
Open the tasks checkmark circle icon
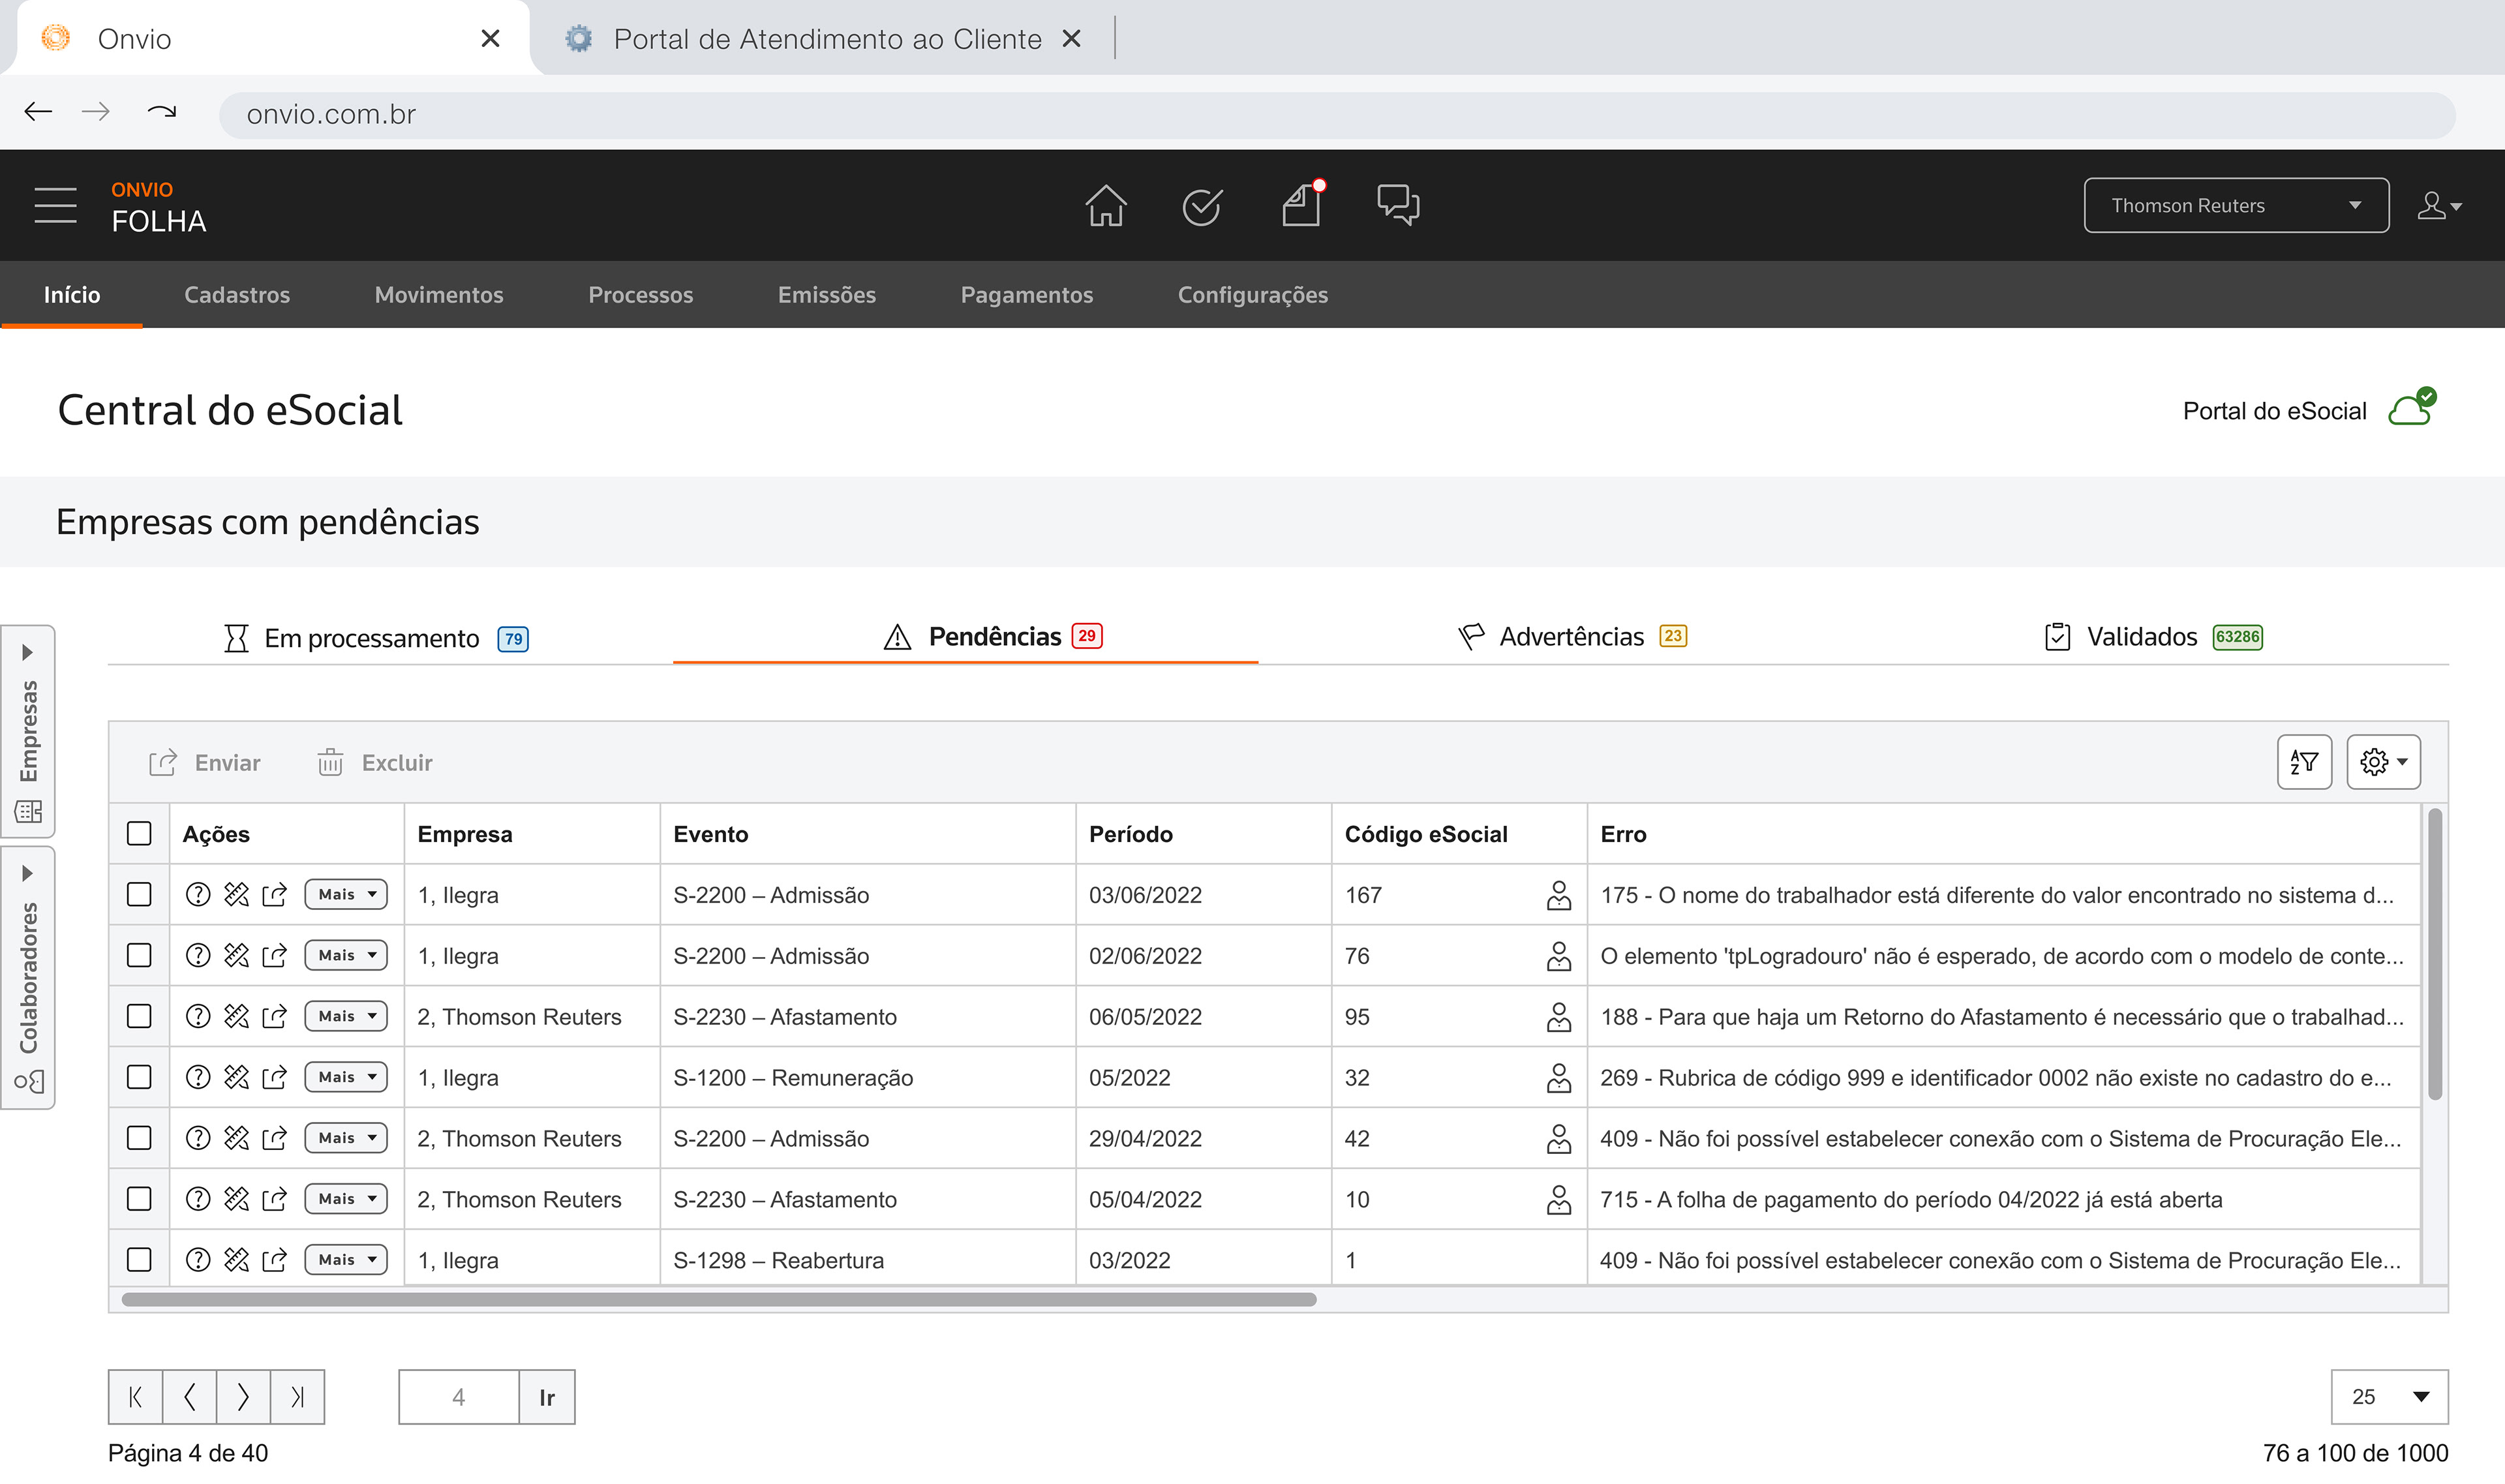click(1201, 206)
